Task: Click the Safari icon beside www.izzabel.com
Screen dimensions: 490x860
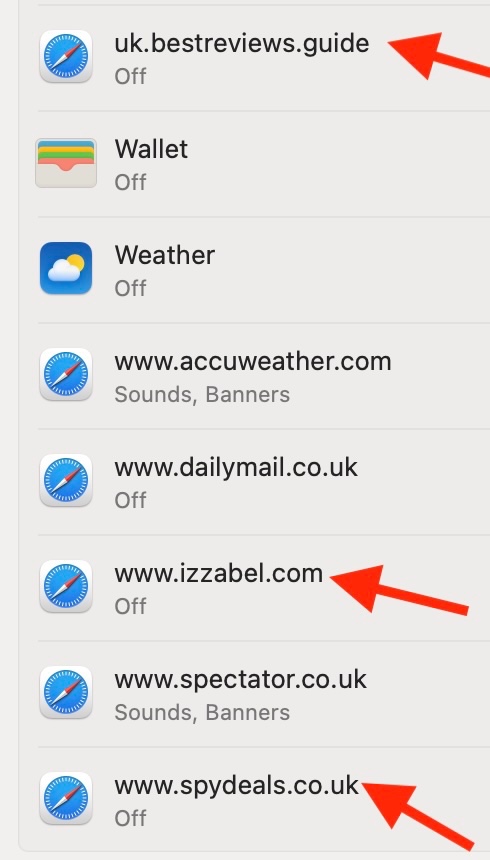Action: click(x=66, y=586)
